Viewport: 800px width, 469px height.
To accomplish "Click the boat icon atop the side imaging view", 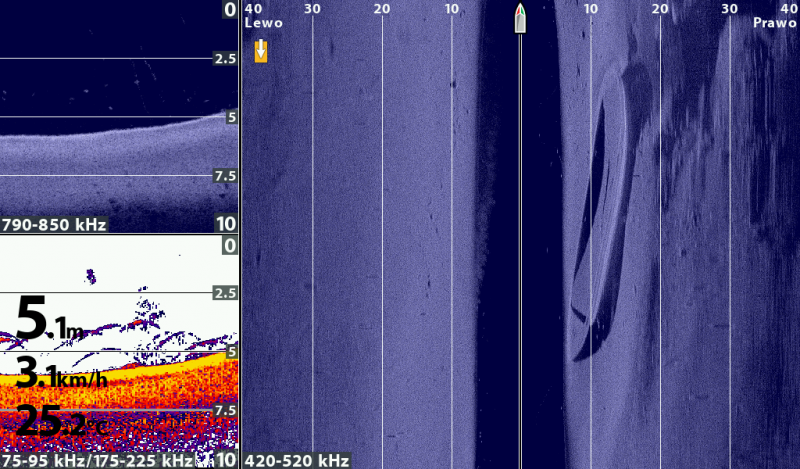I will click(x=520, y=18).
